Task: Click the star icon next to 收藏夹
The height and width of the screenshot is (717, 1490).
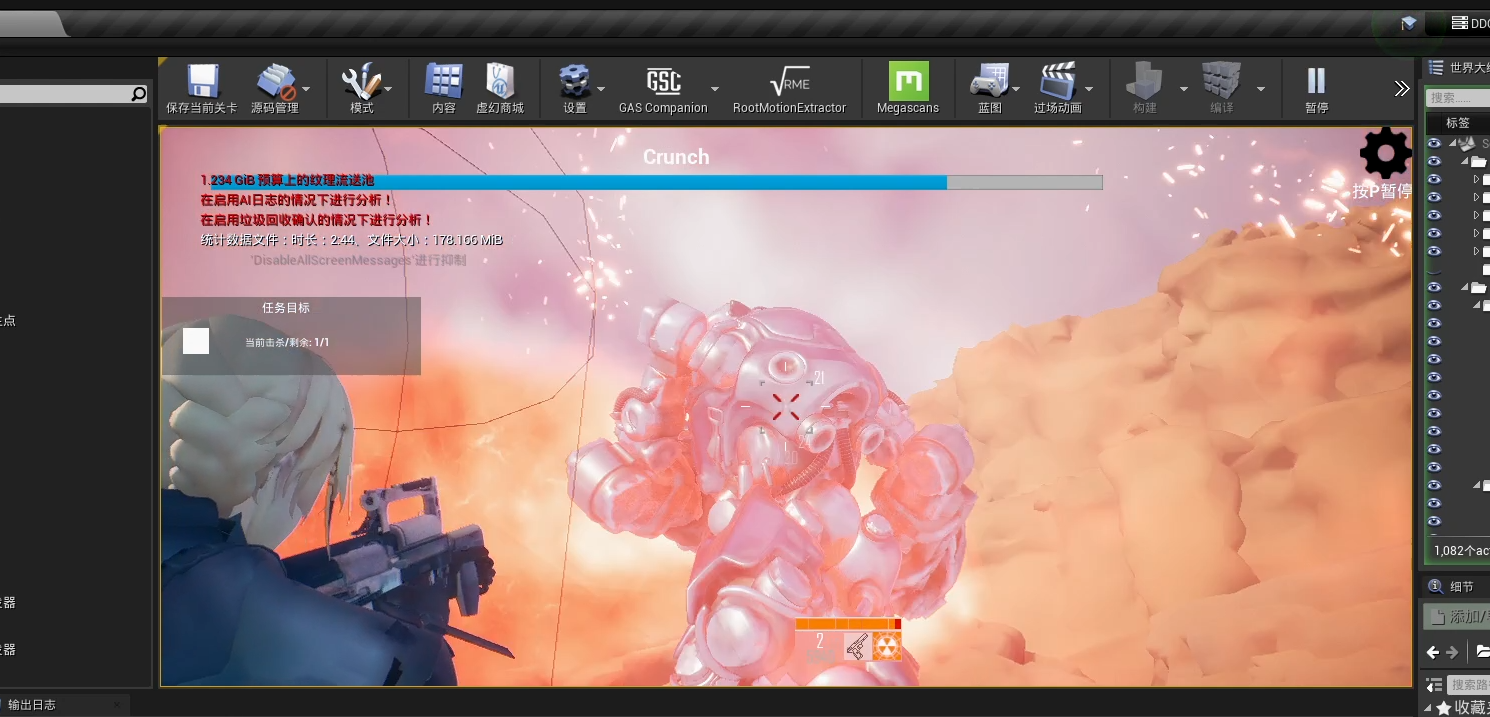Action: coord(1444,708)
